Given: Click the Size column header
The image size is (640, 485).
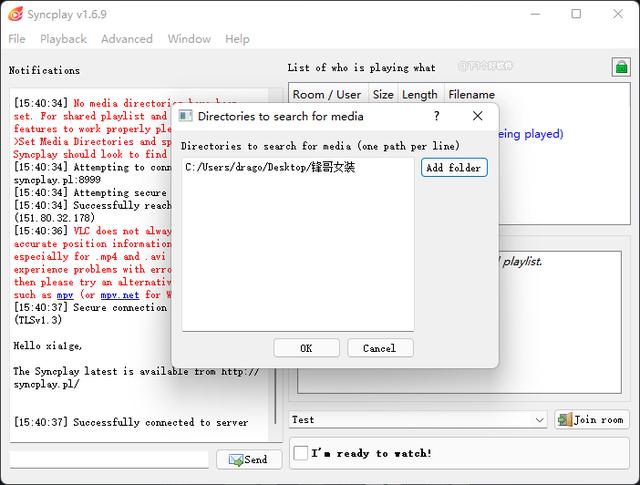Looking at the screenshot, I should click(383, 95).
